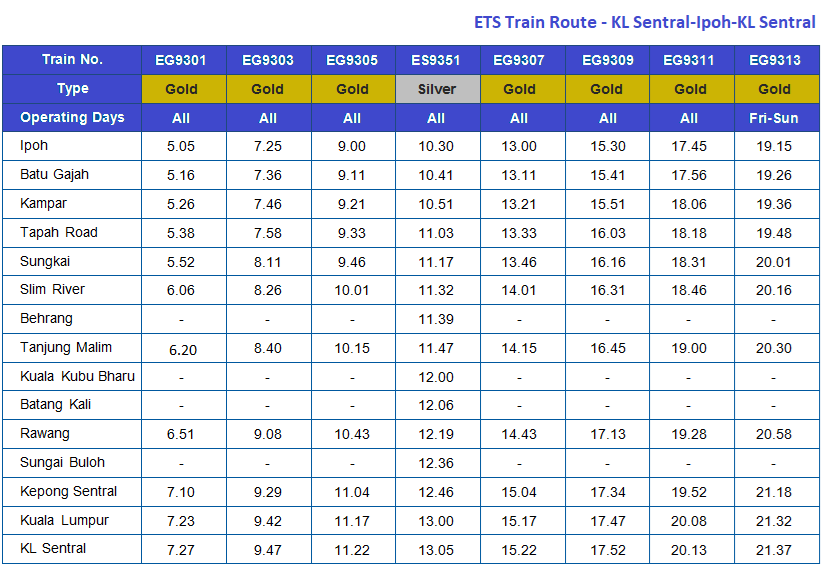Select the ES9351 train column header
The width and height of the screenshot is (821, 566).
[x=436, y=60]
